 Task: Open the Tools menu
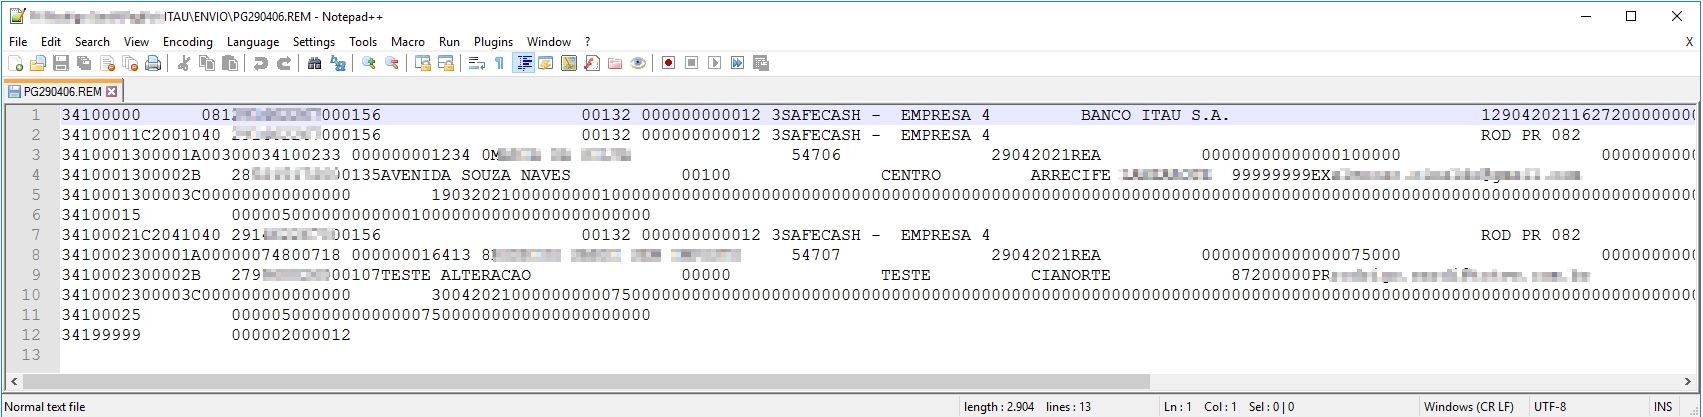(363, 42)
